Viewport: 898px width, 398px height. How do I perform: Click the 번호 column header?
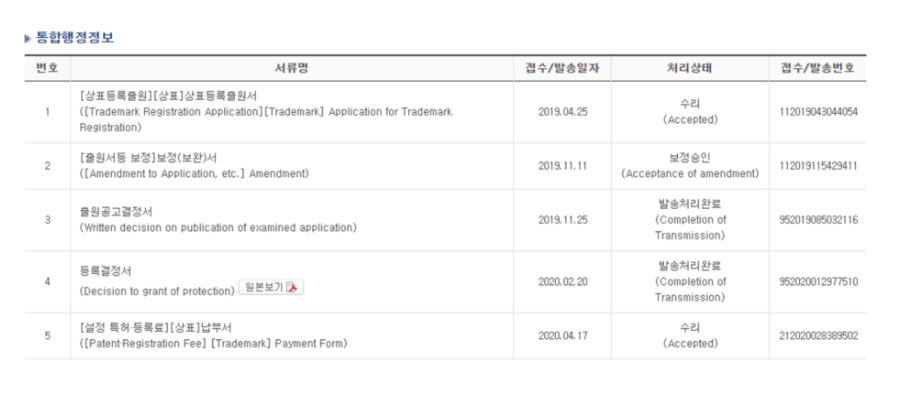coord(47,69)
